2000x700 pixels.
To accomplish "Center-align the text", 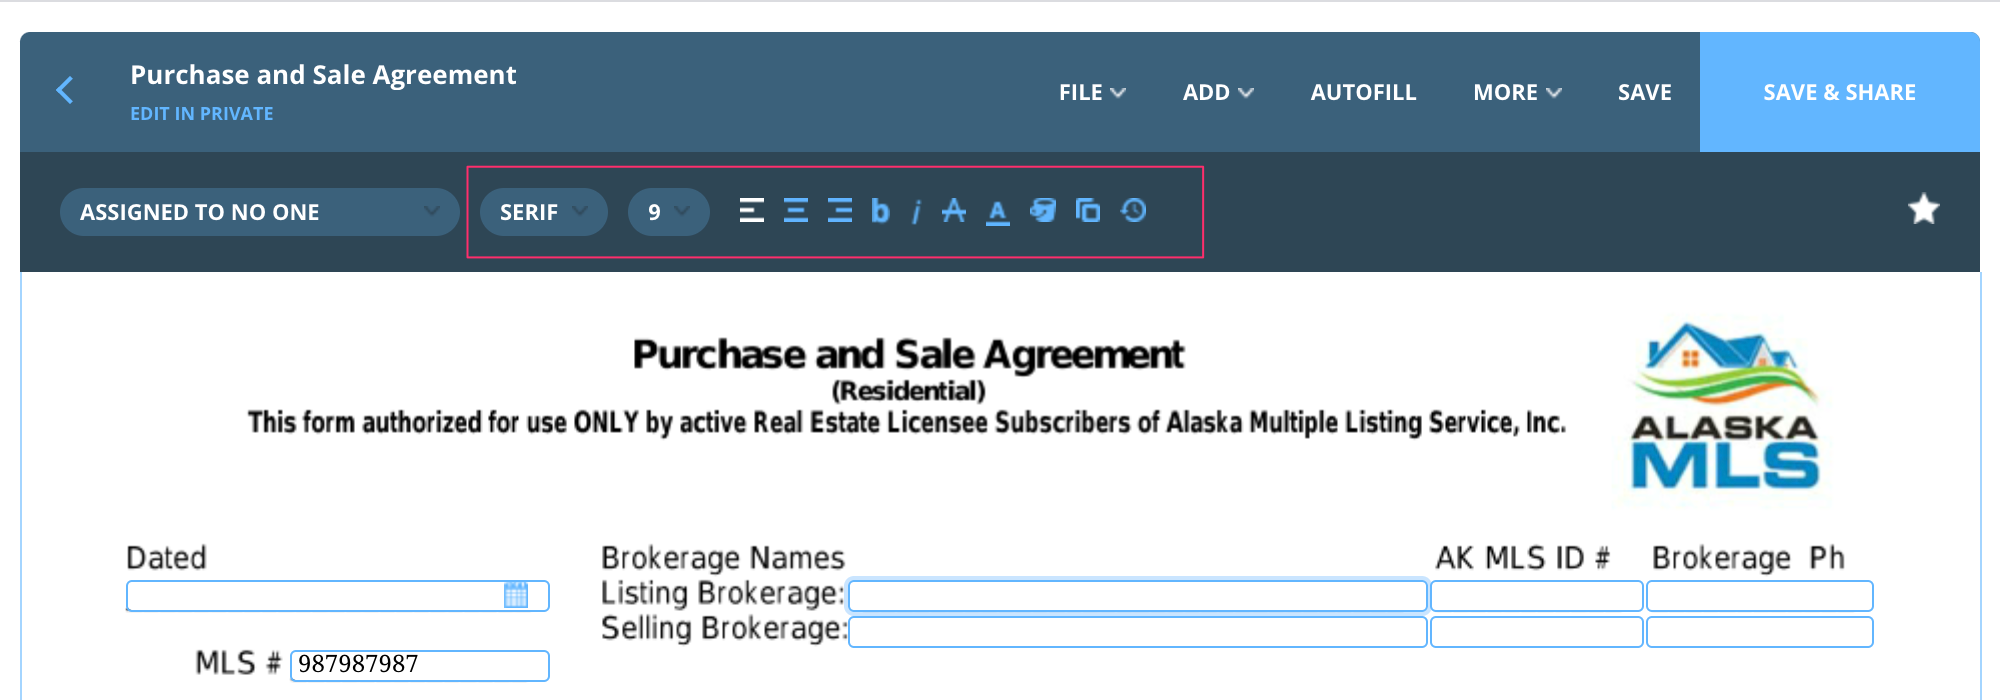I will [796, 211].
